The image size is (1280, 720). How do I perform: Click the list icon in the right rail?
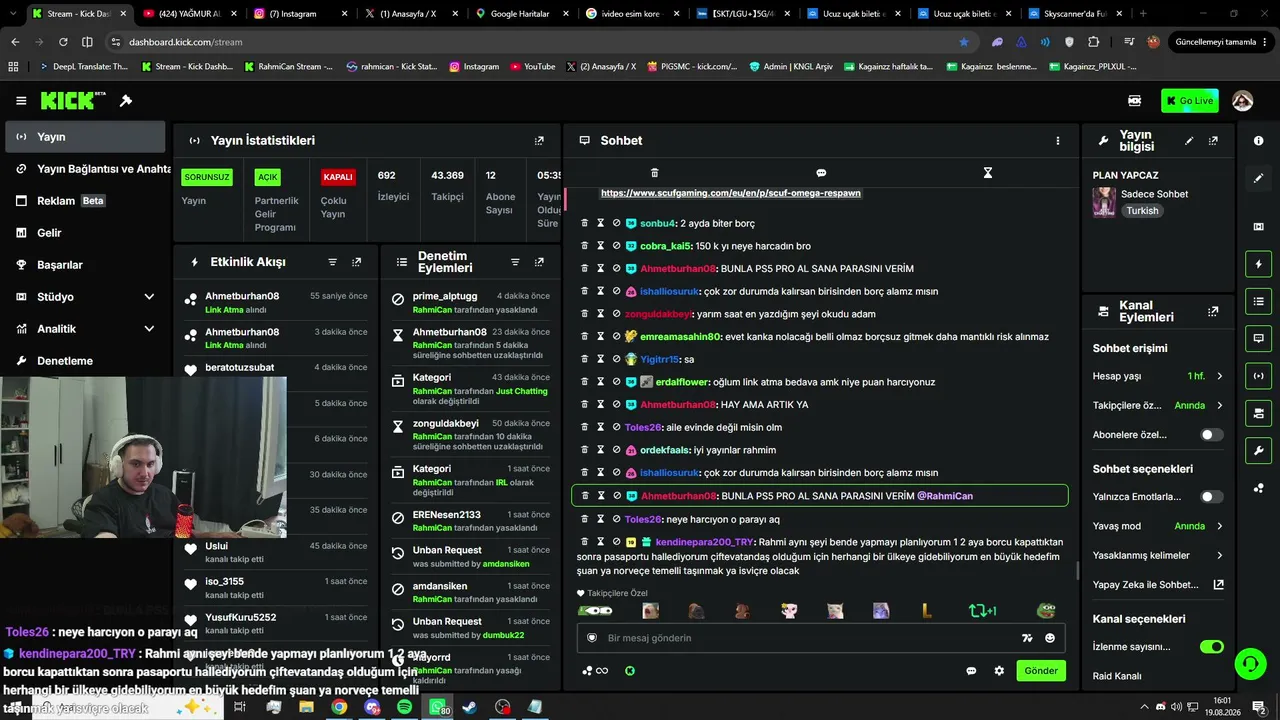pyautogui.click(x=1258, y=301)
